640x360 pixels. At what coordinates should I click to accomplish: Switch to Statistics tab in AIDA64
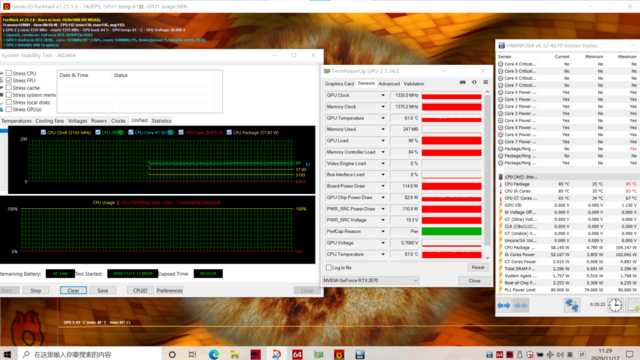pos(162,121)
